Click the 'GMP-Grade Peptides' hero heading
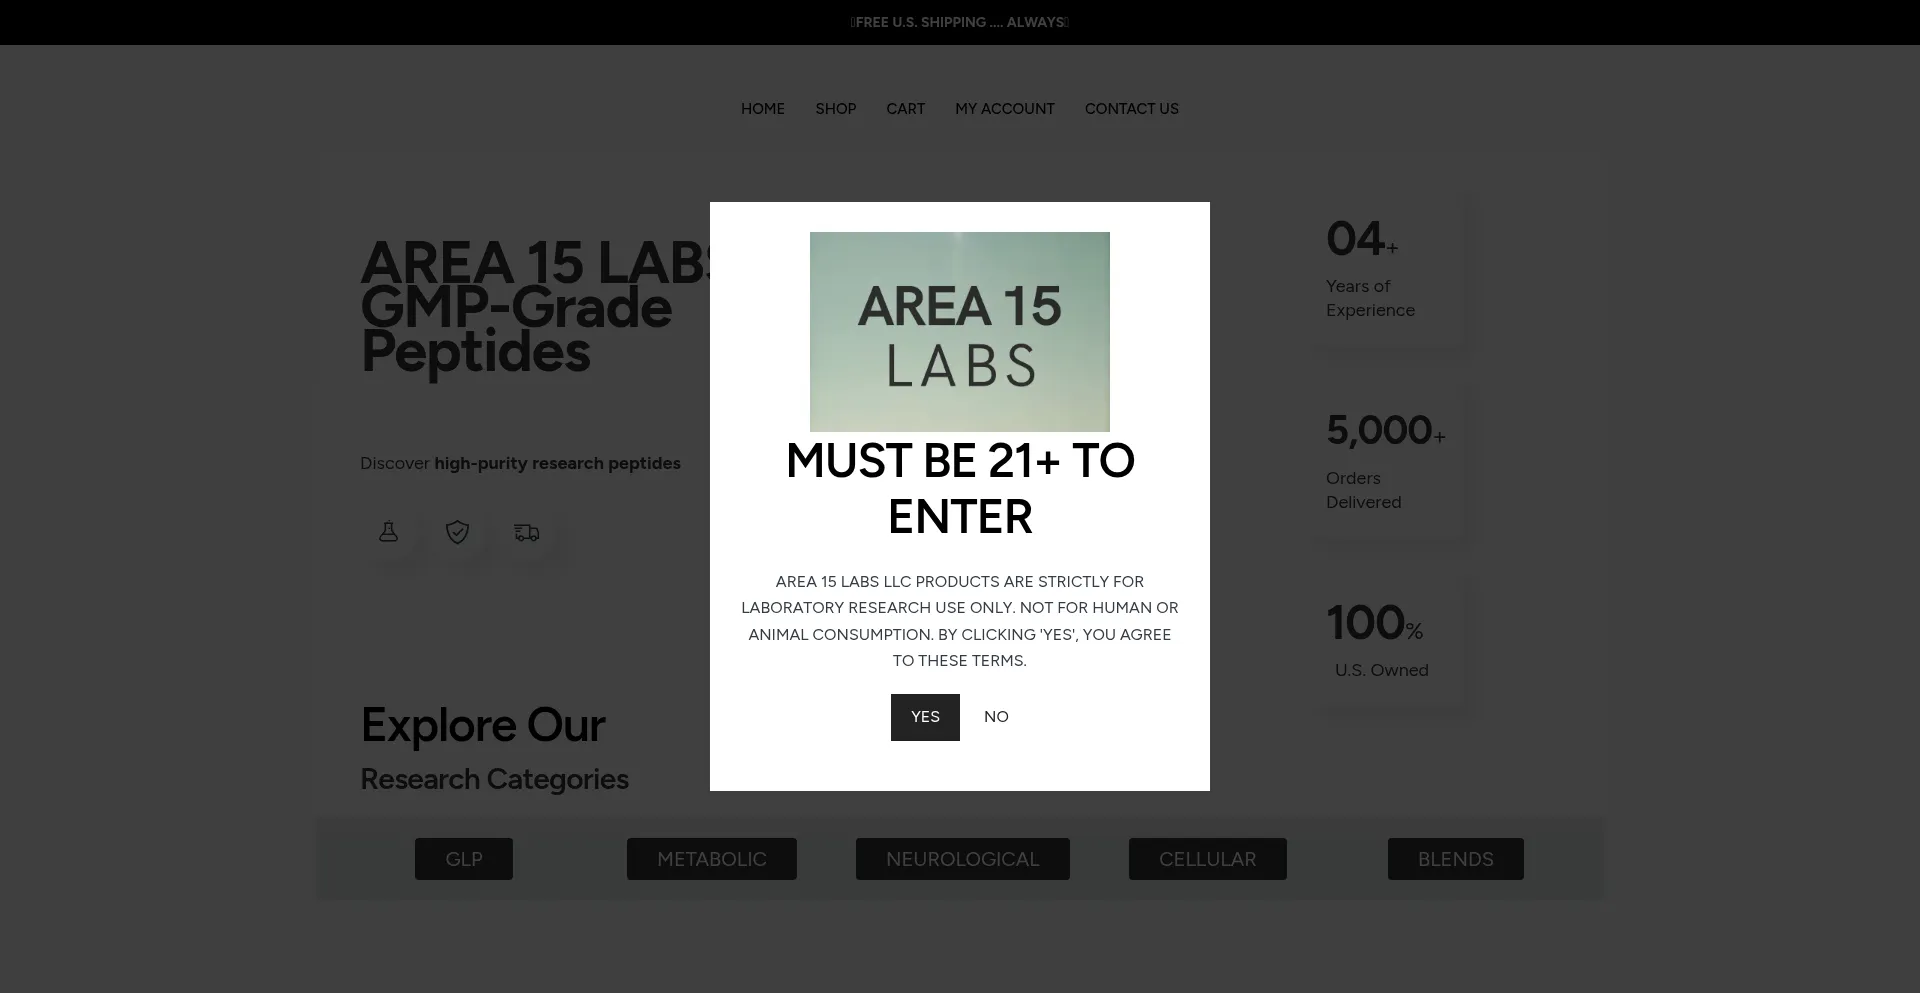Viewport: 1920px width, 993px height. tap(516, 330)
